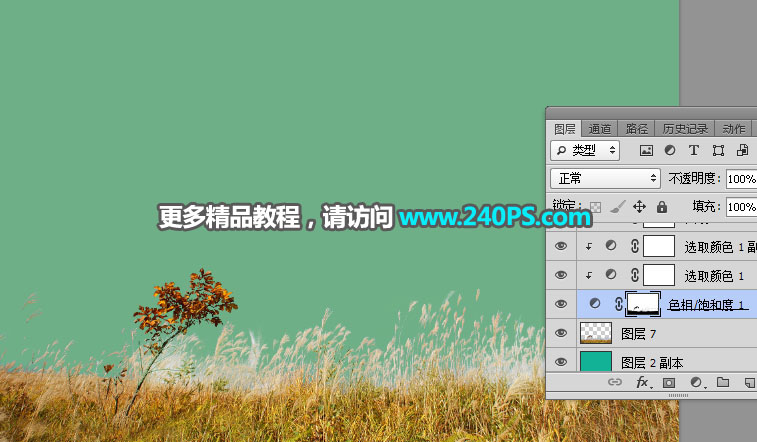Image resolution: width=757 pixels, height=442 pixels.
Task: Click the 填充 label
Action: tap(706, 207)
